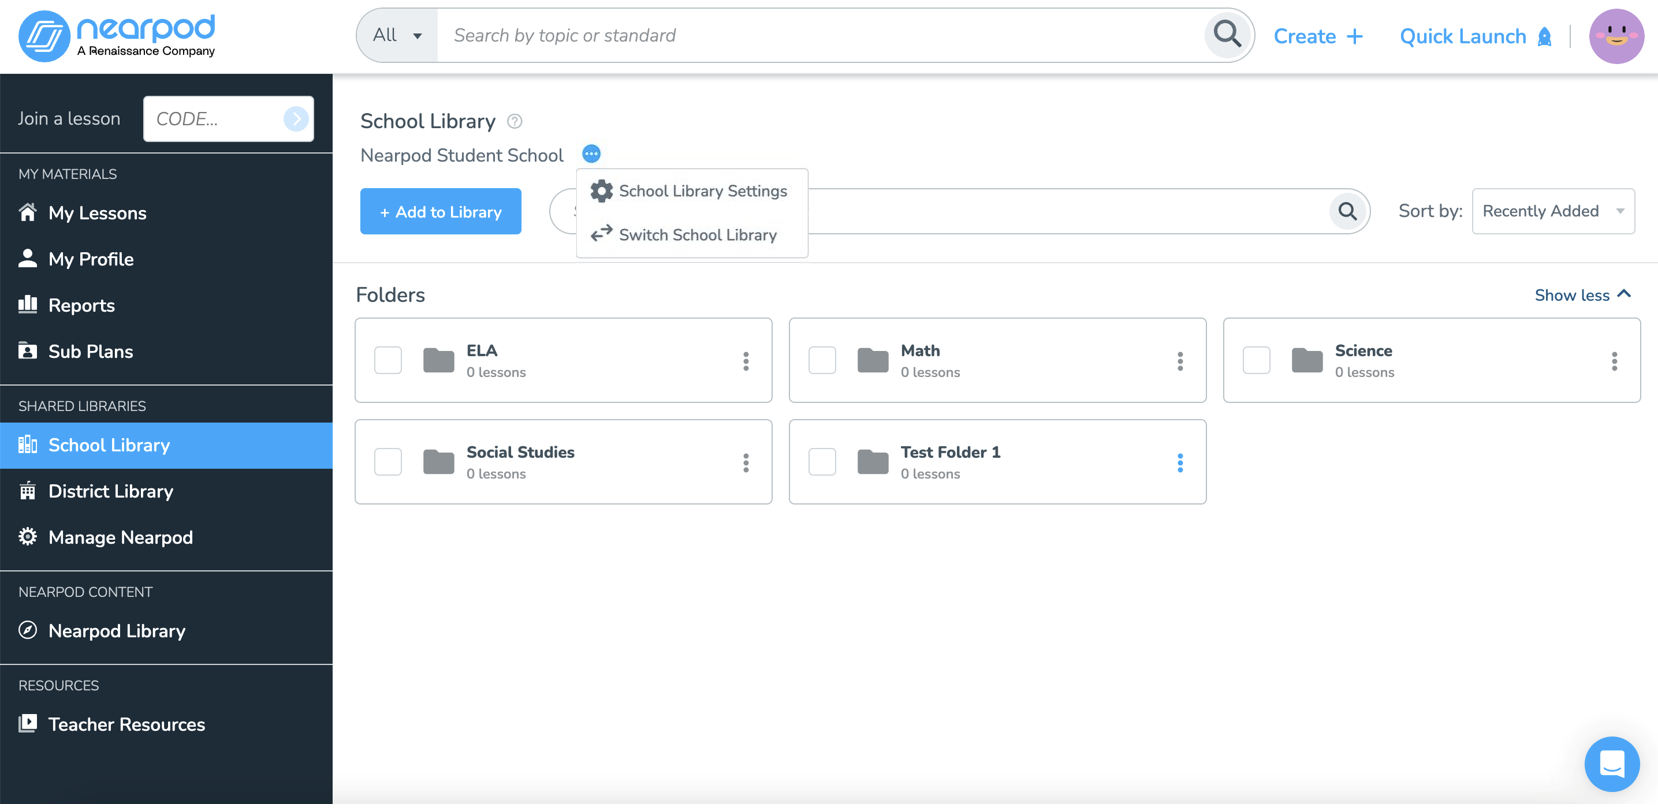
Task: Focus the search by topic or standard field
Action: pyautogui.click(x=820, y=35)
